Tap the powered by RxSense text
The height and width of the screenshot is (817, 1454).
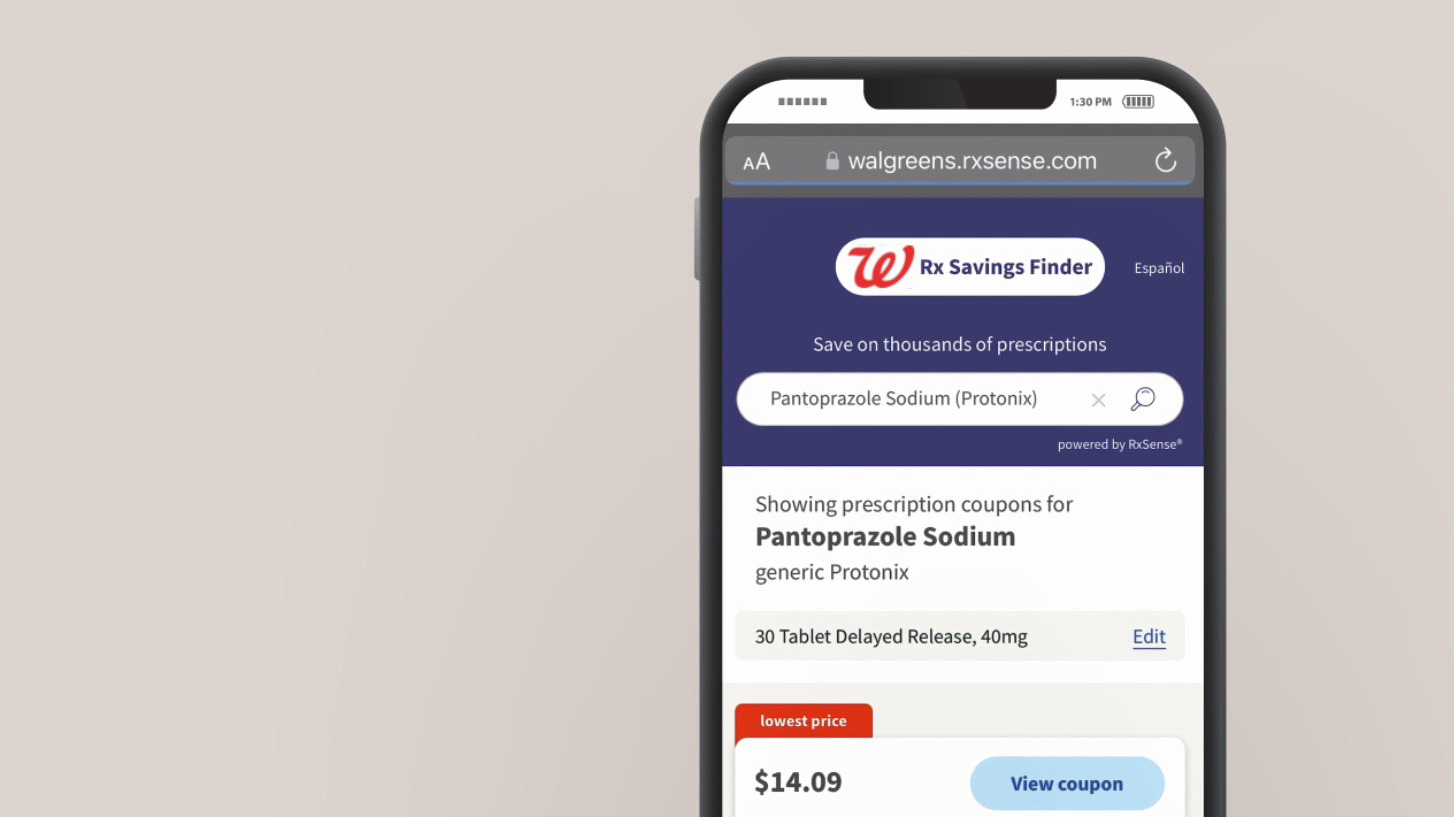[x=1120, y=444]
